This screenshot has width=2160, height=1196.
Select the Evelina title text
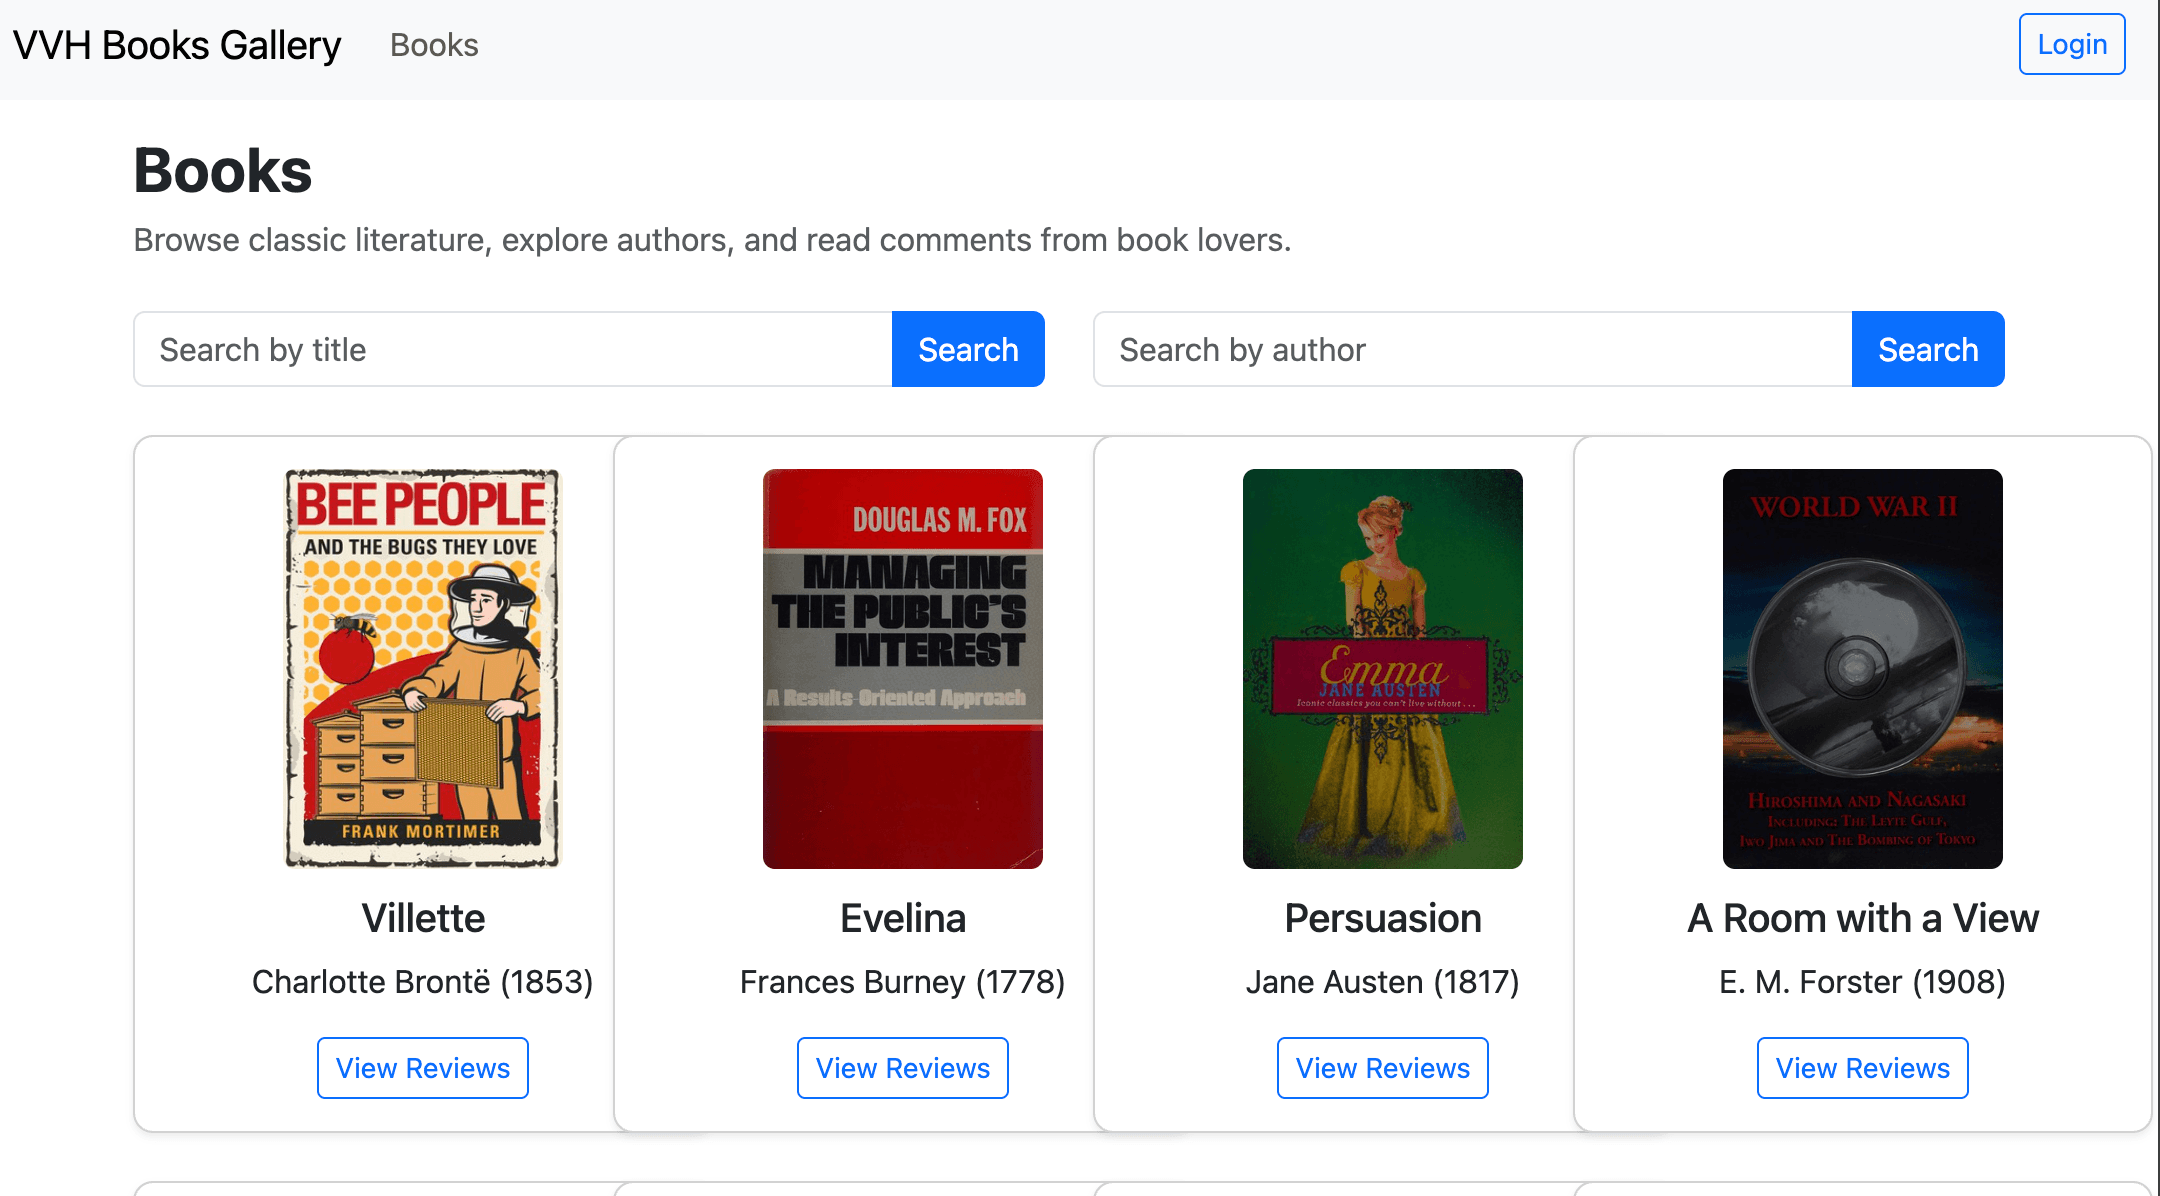pyautogui.click(x=902, y=918)
